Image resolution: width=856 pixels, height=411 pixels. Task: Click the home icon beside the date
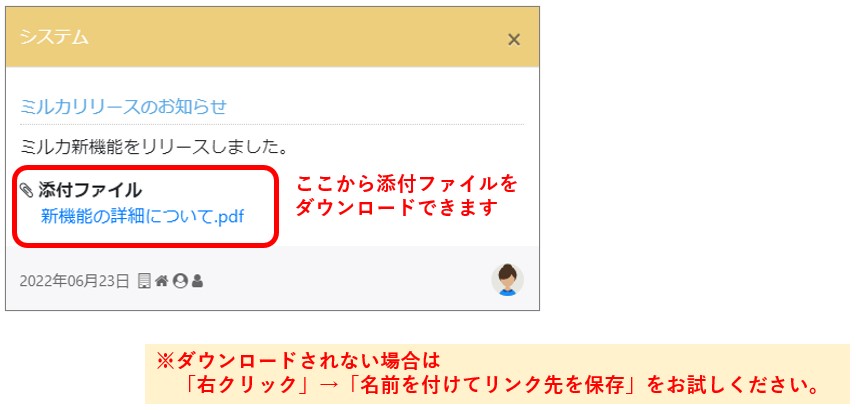161,281
